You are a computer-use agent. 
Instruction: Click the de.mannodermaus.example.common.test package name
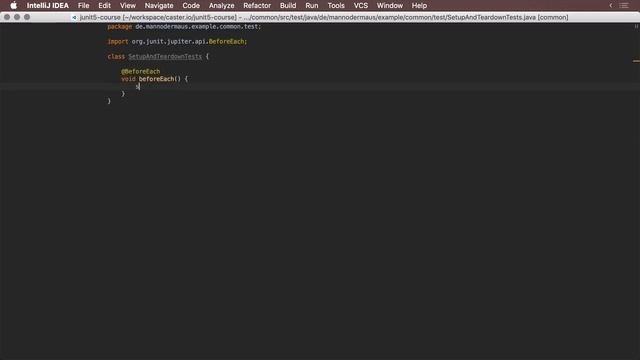[x=198, y=27]
